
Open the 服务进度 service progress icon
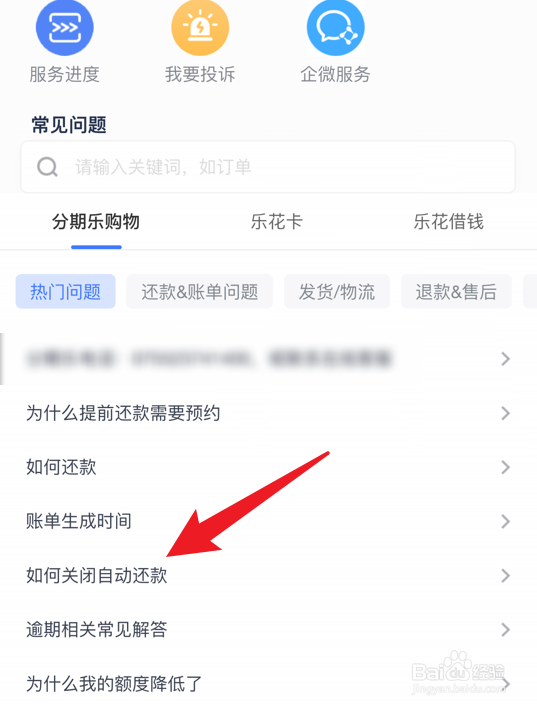[65, 28]
